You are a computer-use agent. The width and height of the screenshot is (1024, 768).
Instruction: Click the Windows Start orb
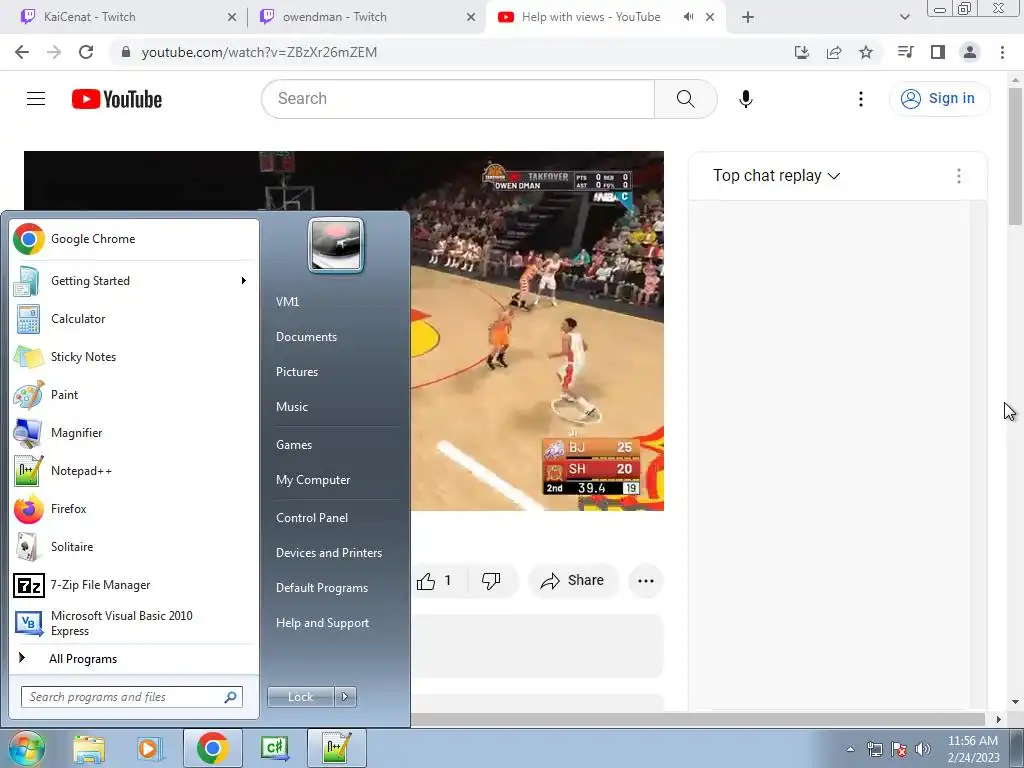click(x=27, y=748)
